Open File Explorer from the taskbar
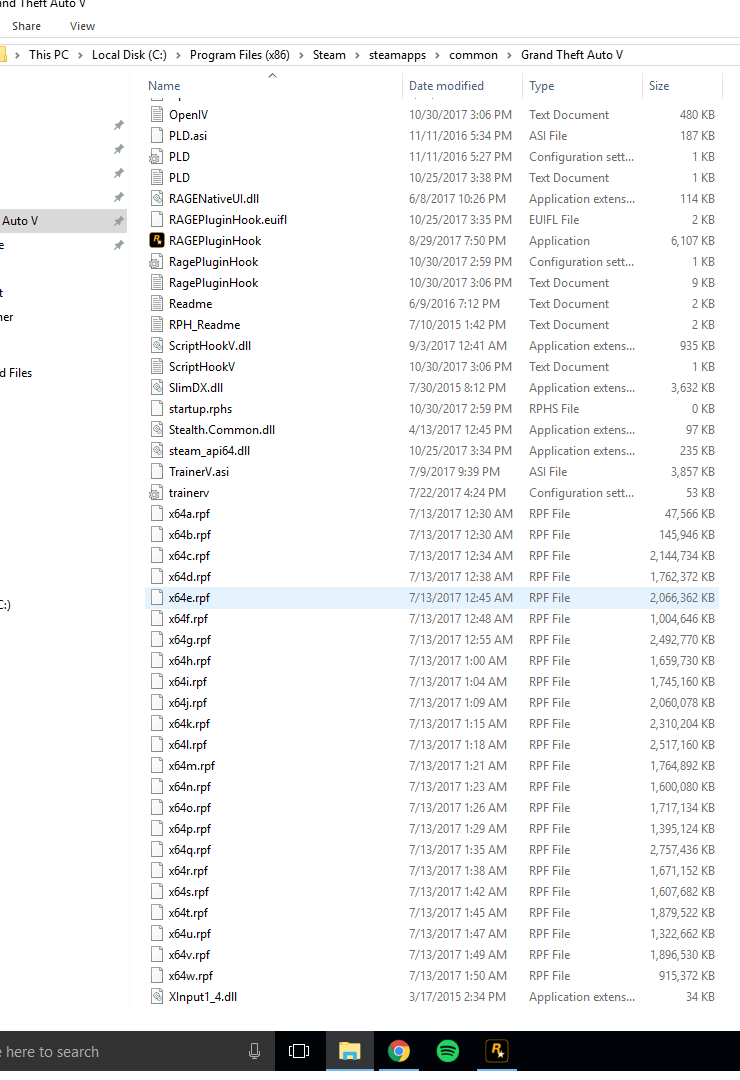 349,1051
